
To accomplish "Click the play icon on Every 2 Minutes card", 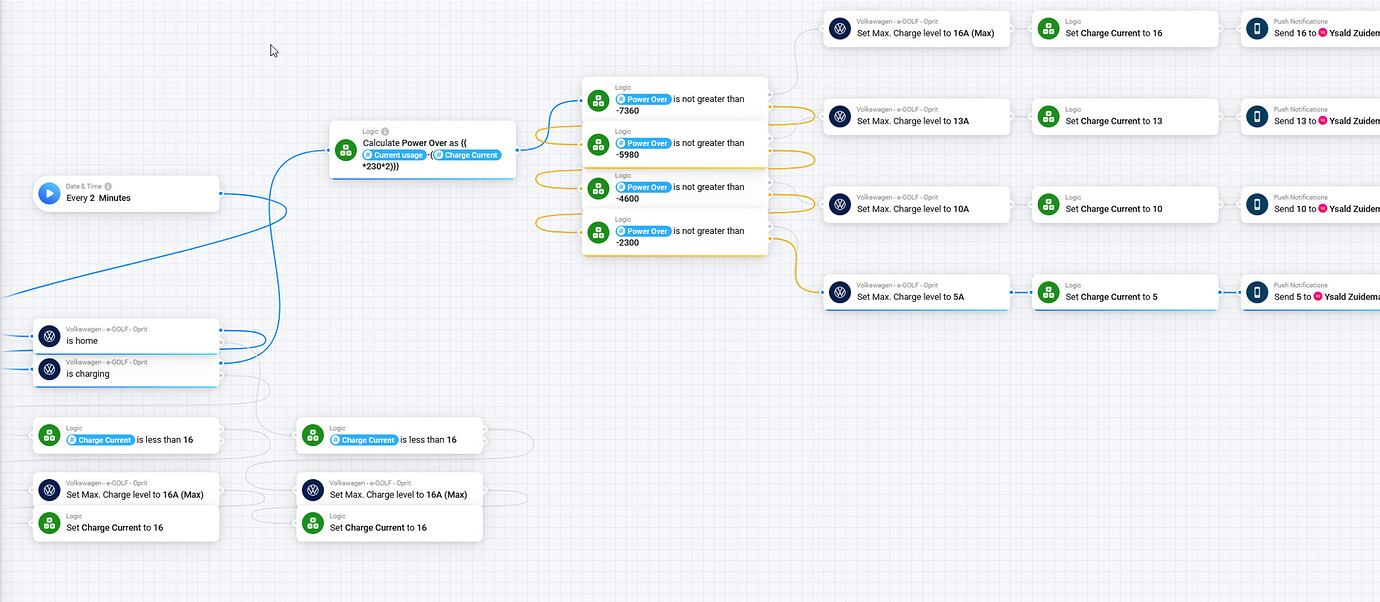I will tap(48, 193).
